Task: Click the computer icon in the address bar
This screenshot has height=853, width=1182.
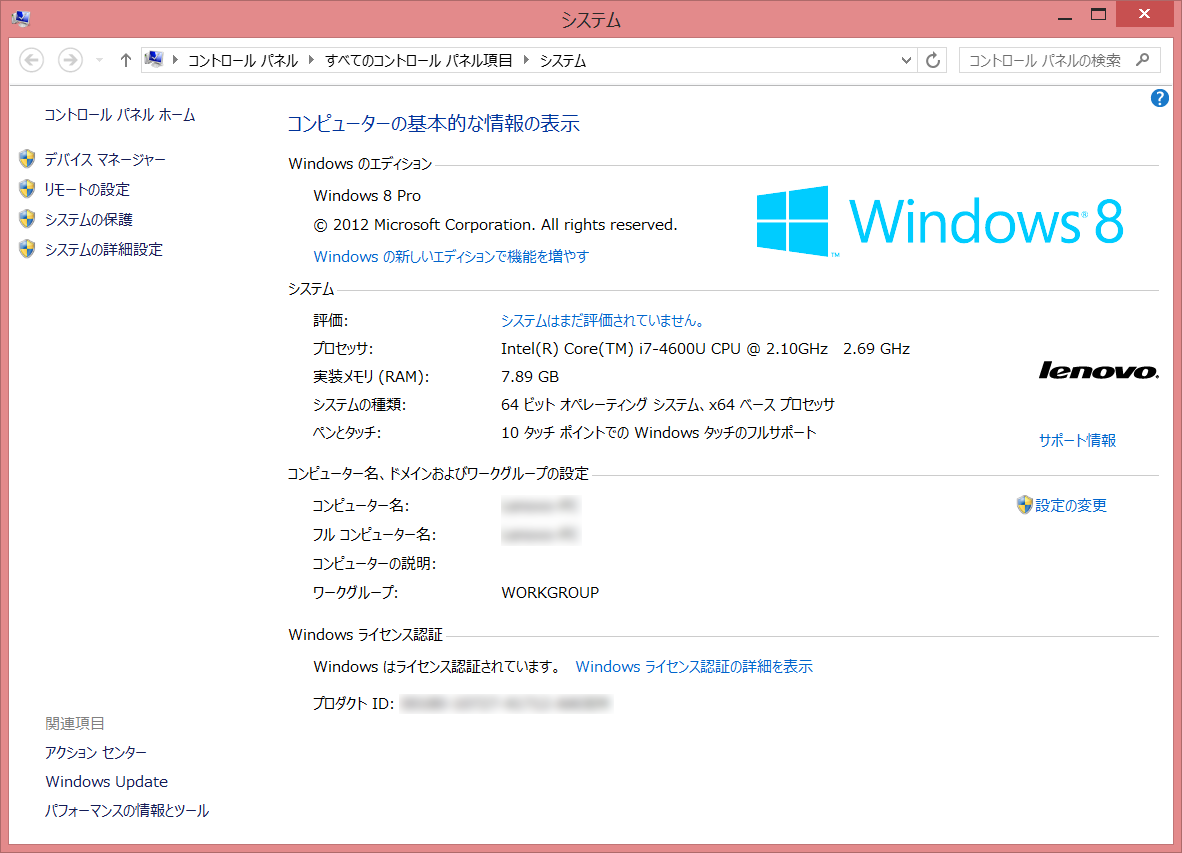Action: click(x=154, y=60)
